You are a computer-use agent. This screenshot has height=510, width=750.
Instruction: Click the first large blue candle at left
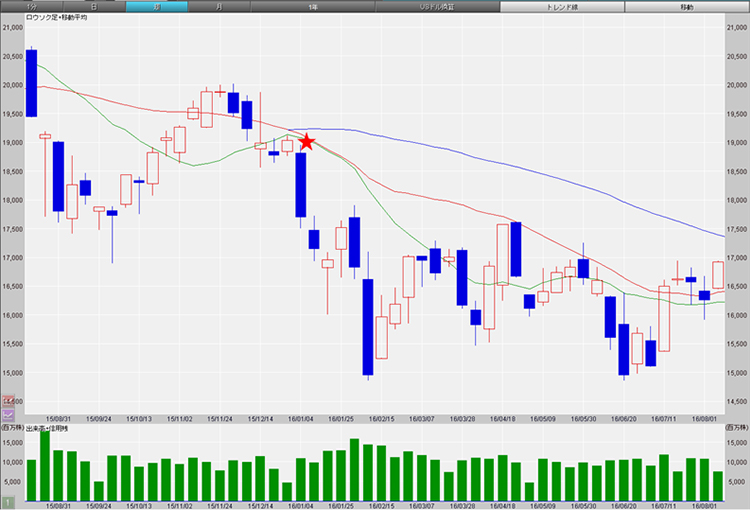[x=32, y=83]
